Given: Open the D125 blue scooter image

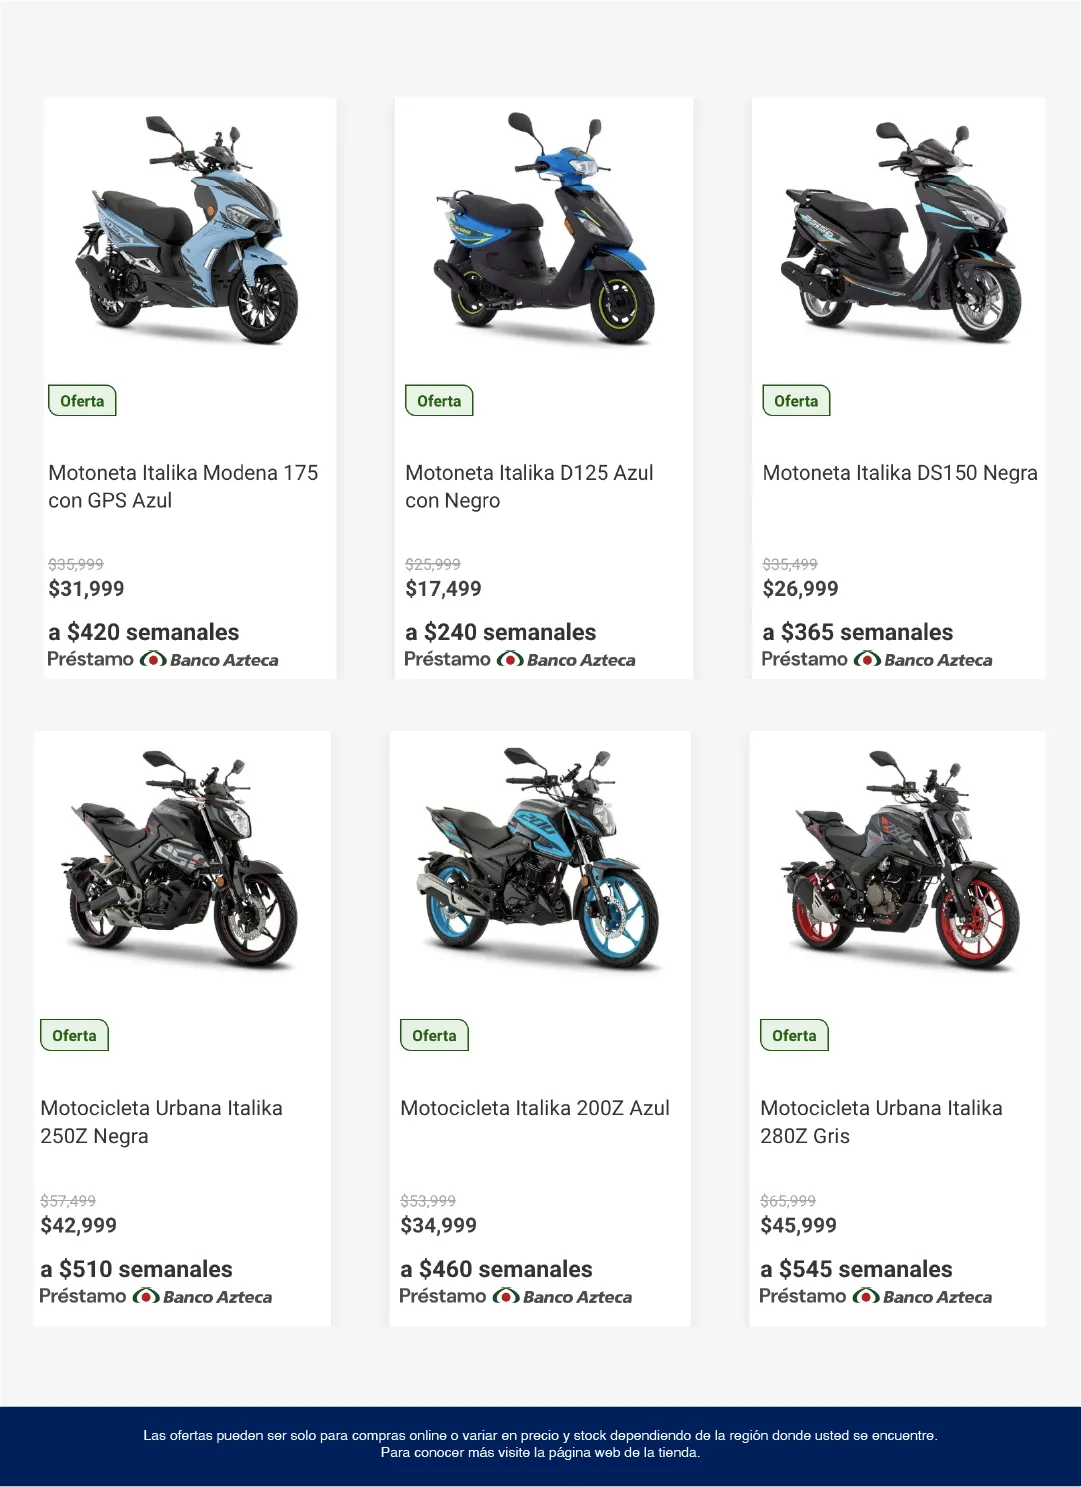Looking at the screenshot, I should (544, 230).
